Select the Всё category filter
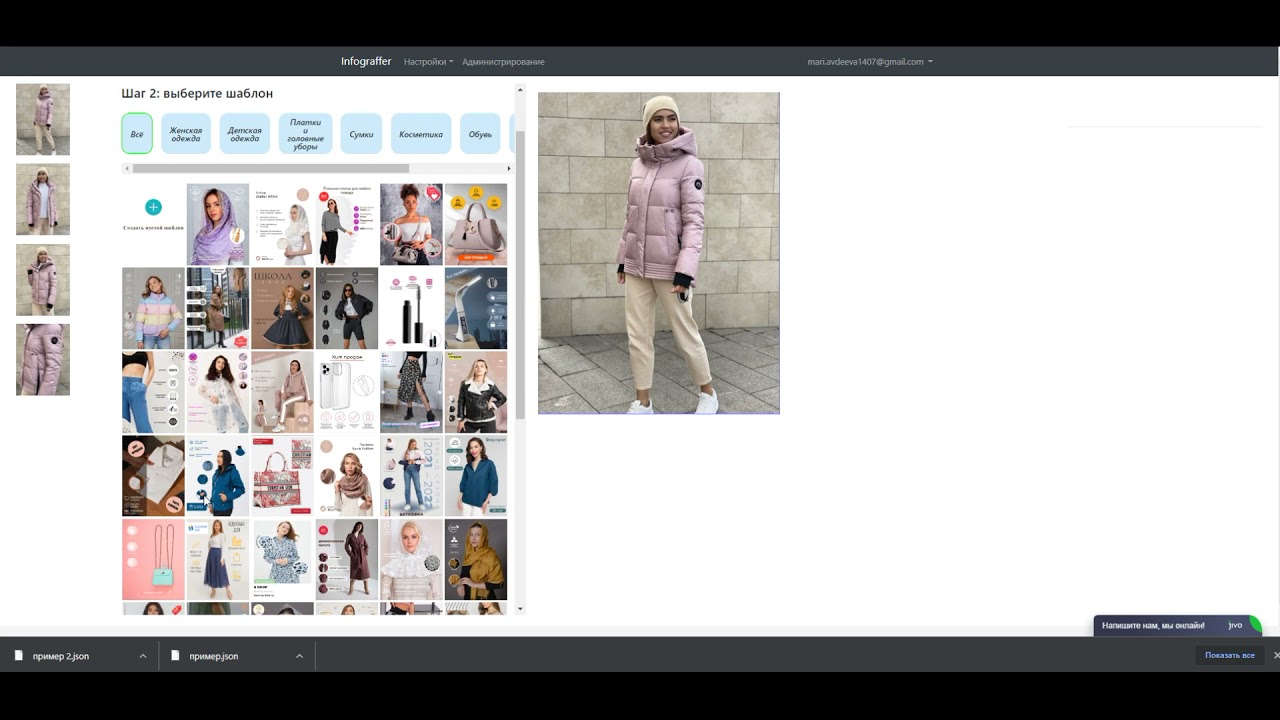 tap(137, 133)
